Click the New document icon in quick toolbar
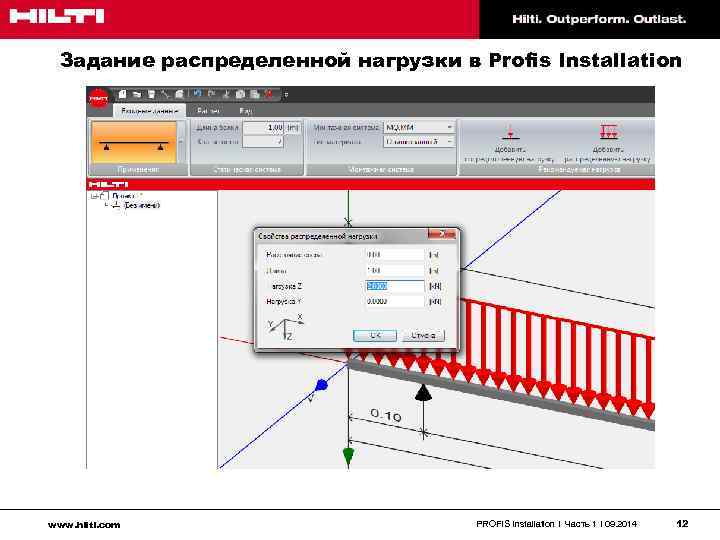 coord(122,94)
